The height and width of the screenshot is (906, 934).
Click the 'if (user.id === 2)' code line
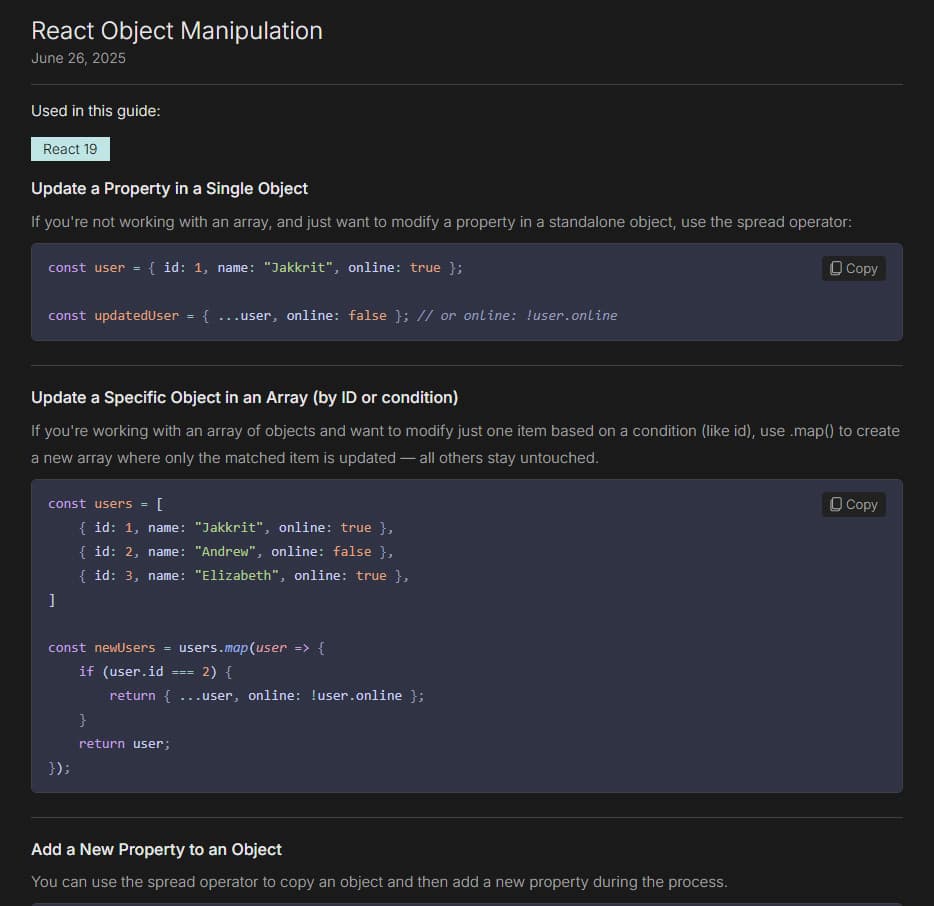pyautogui.click(x=155, y=671)
